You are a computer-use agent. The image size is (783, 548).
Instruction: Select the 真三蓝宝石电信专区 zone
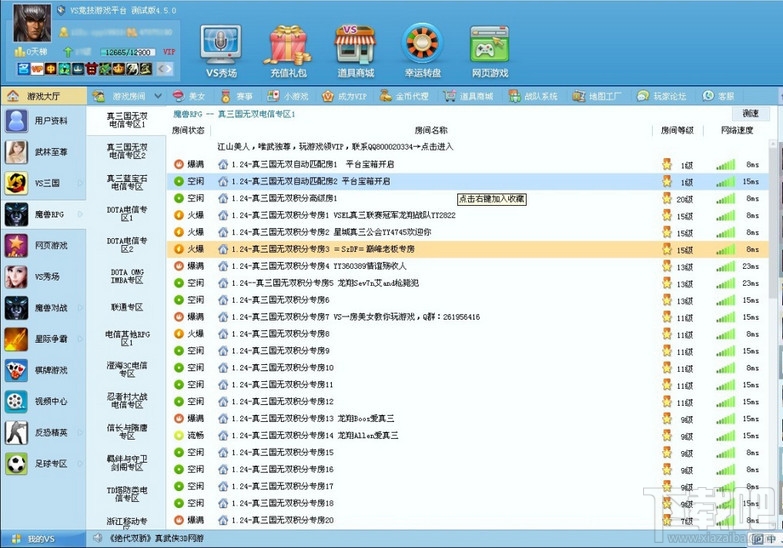point(126,183)
